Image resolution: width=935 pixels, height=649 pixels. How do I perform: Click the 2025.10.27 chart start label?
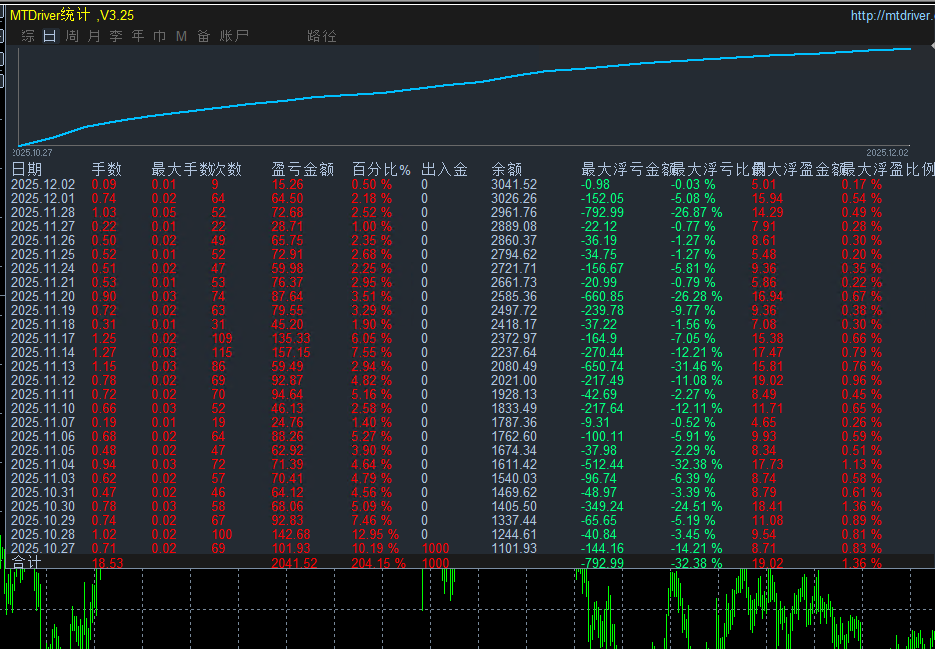pos(33,152)
